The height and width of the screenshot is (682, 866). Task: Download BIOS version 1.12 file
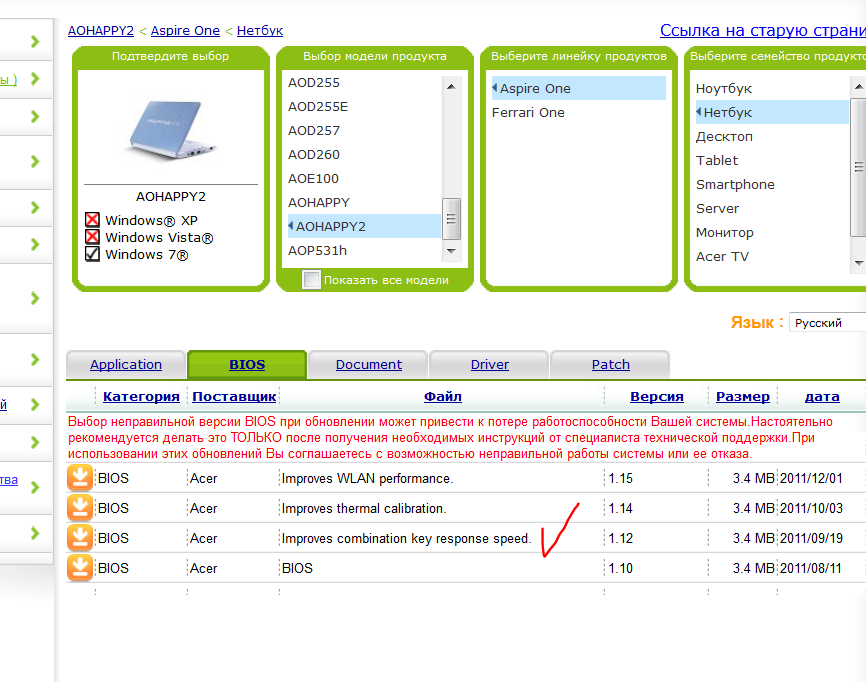click(x=80, y=538)
